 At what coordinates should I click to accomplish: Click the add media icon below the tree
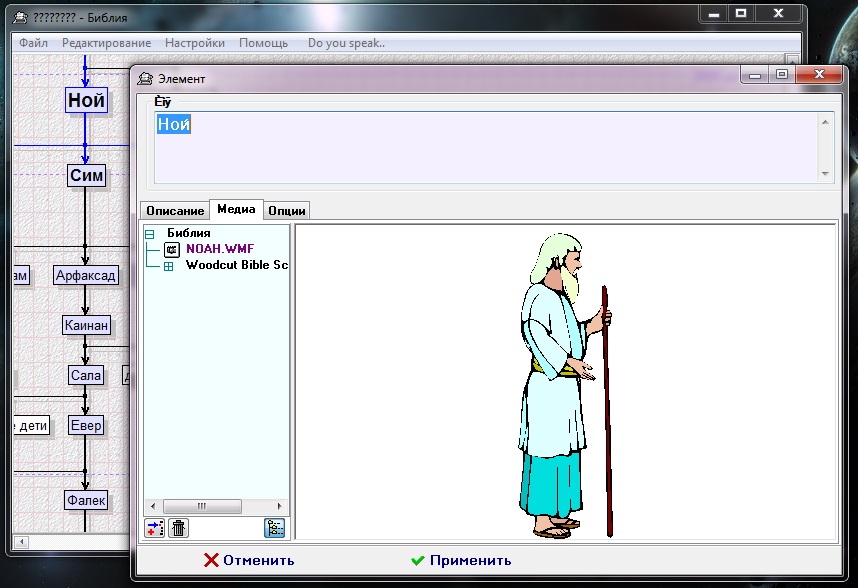(x=155, y=529)
